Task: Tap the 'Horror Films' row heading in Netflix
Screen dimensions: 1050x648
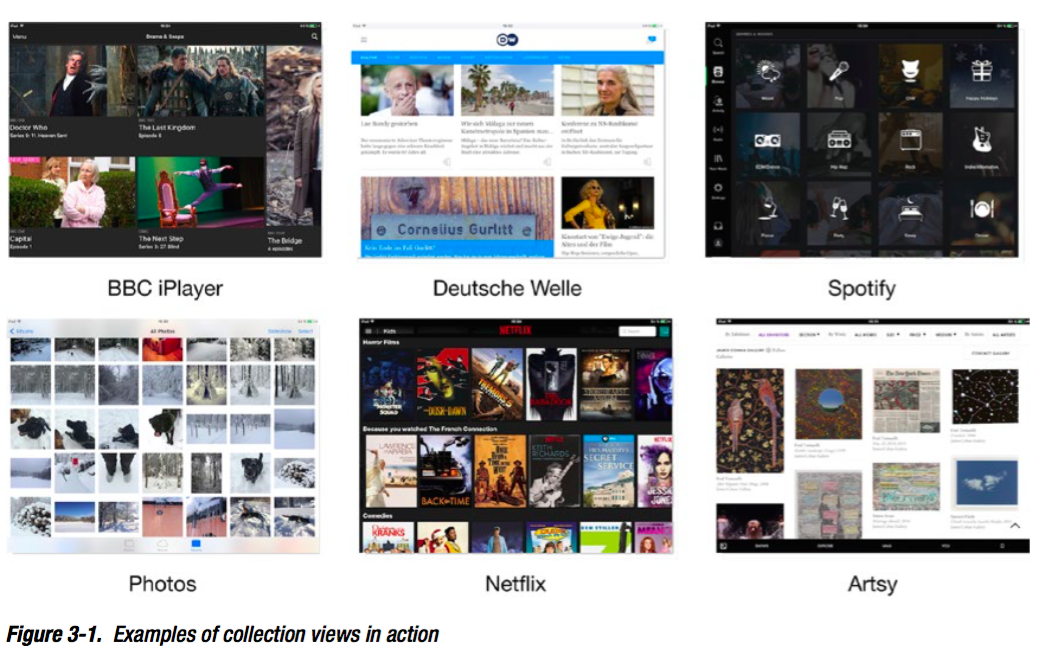Action: pos(380,342)
